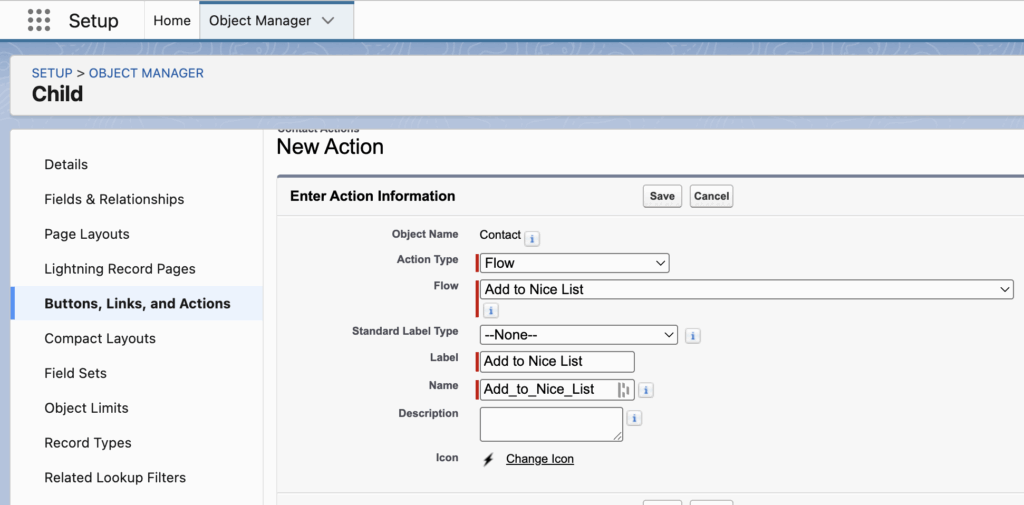Click the OBJECT MANAGER breadcrumb link
The image size is (1024, 505).
pos(146,73)
